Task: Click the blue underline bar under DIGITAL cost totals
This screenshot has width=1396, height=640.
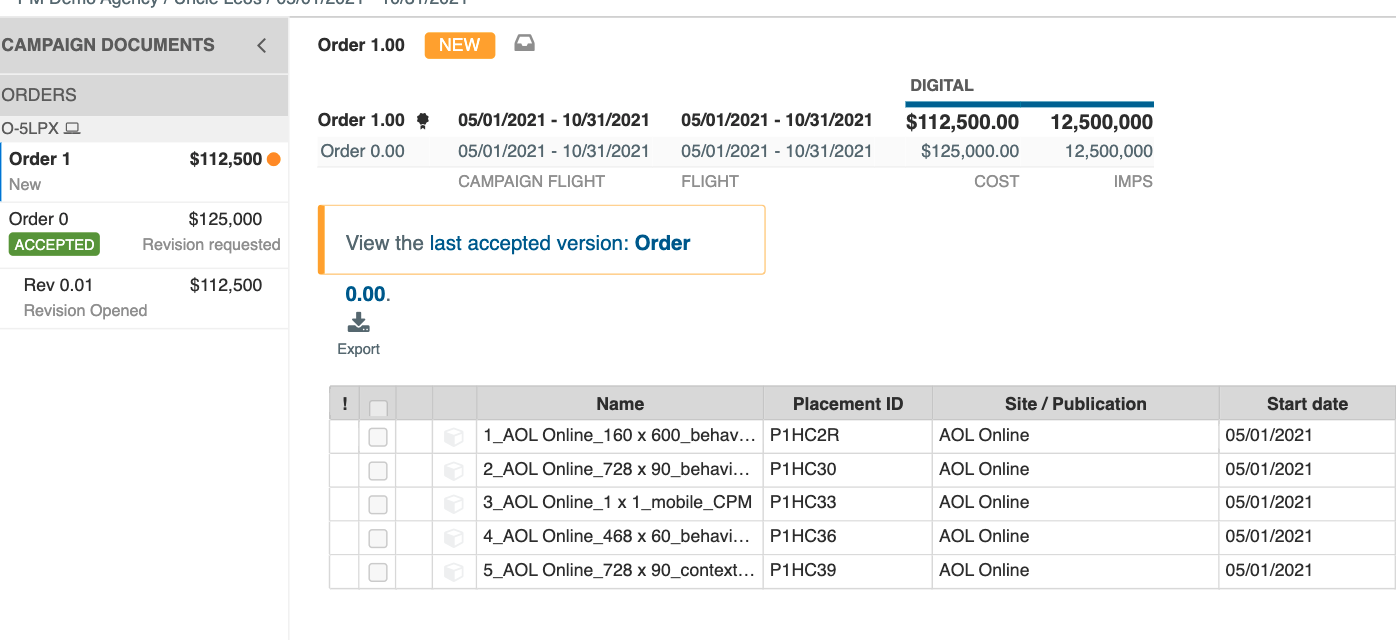Action: tap(1029, 102)
